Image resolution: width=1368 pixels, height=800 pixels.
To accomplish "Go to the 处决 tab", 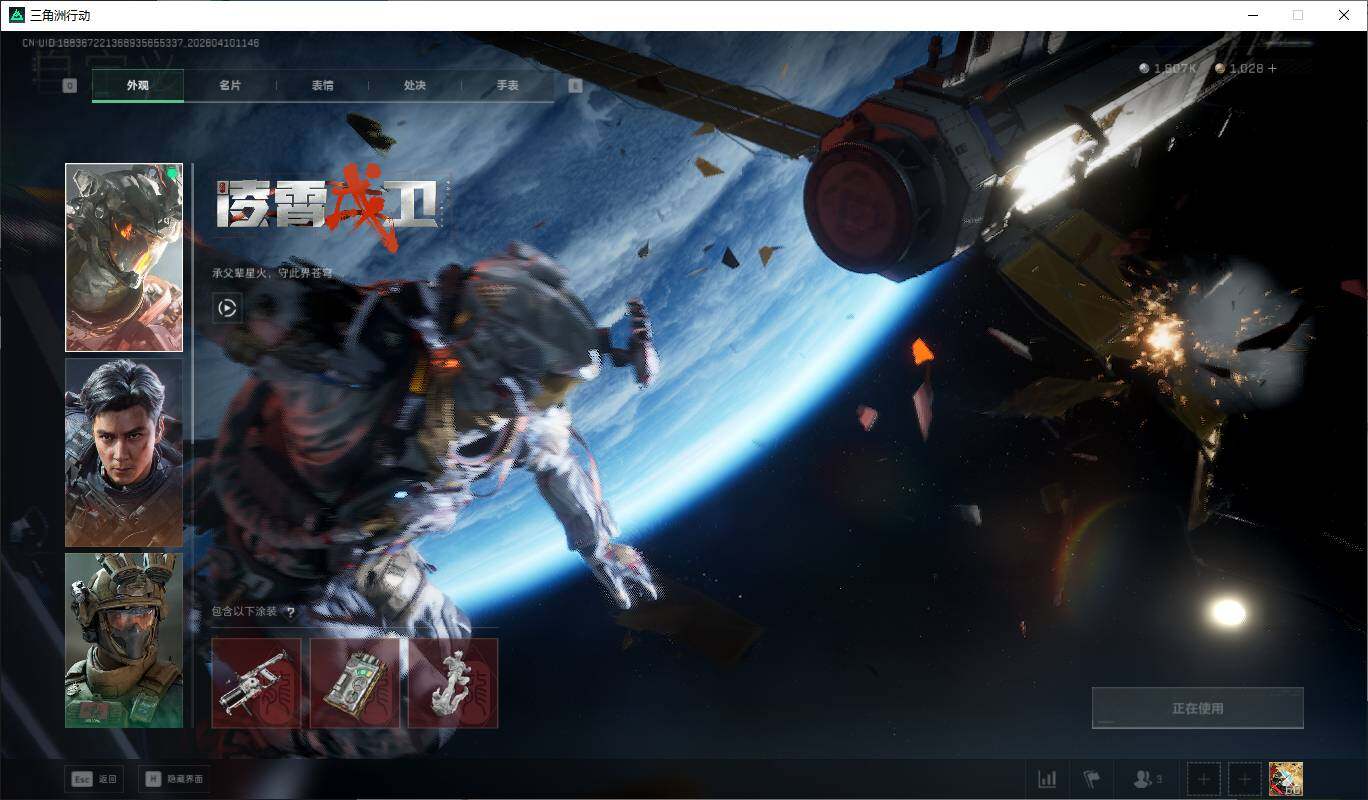I will pos(415,86).
